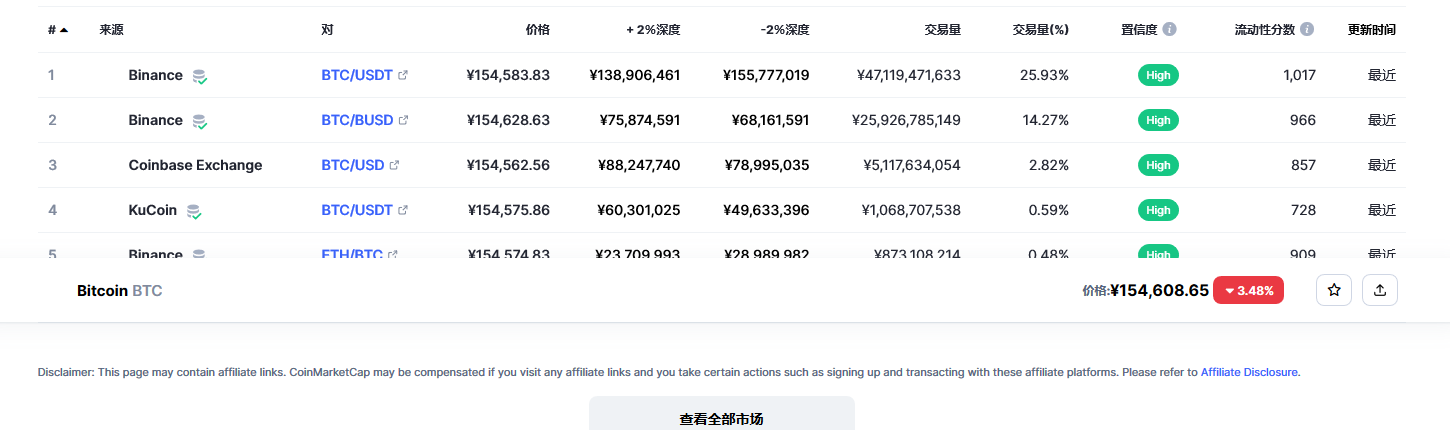Open the KuCoin BTC/USDT pair link
Image resolution: width=1450 pixels, height=430 pixels.
click(x=357, y=210)
